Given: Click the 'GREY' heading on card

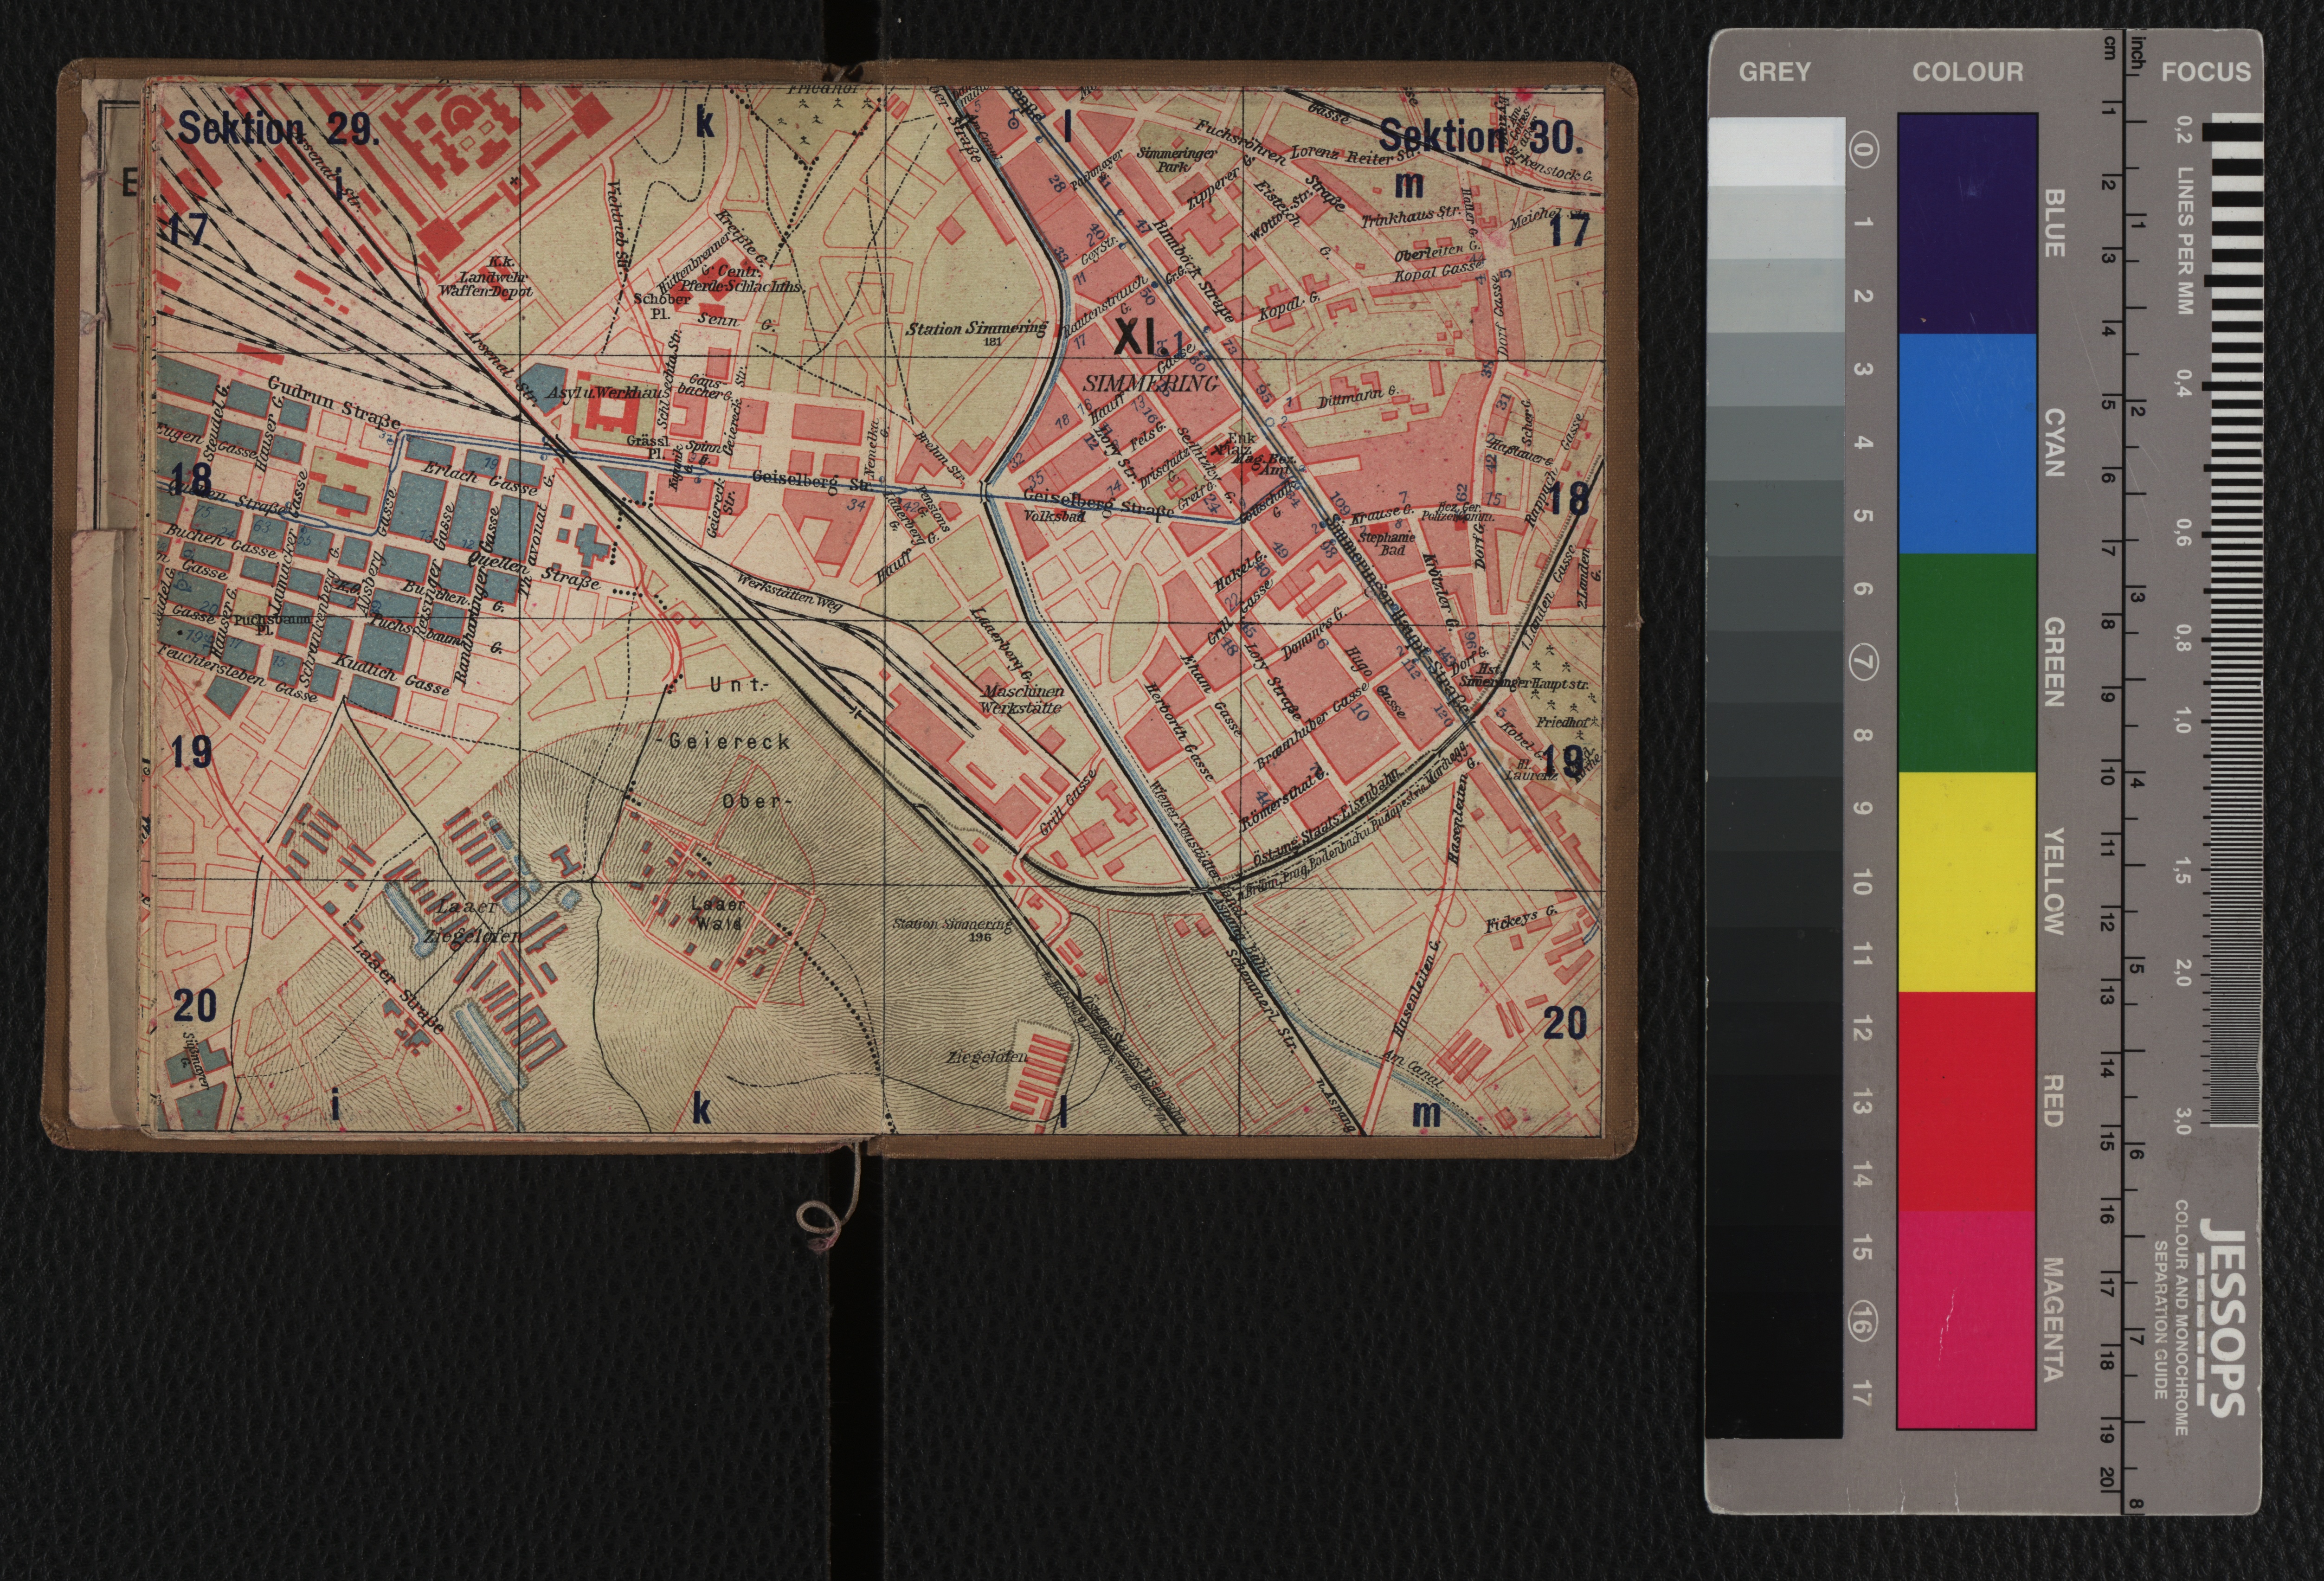Looking at the screenshot, I should click(1774, 72).
